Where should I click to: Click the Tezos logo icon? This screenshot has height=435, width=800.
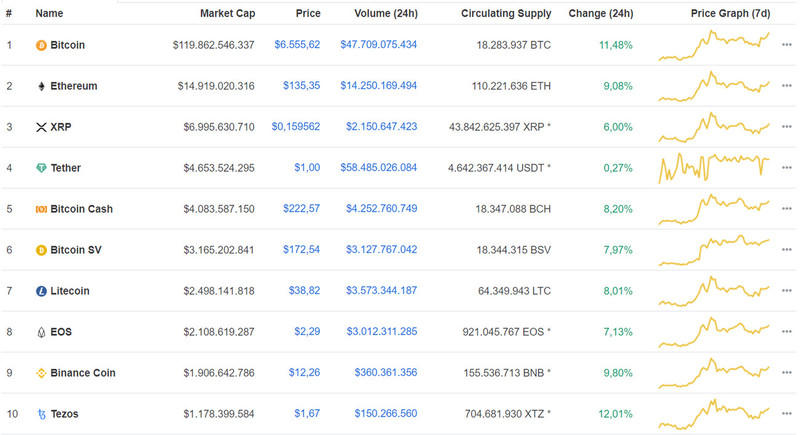pos(41,414)
